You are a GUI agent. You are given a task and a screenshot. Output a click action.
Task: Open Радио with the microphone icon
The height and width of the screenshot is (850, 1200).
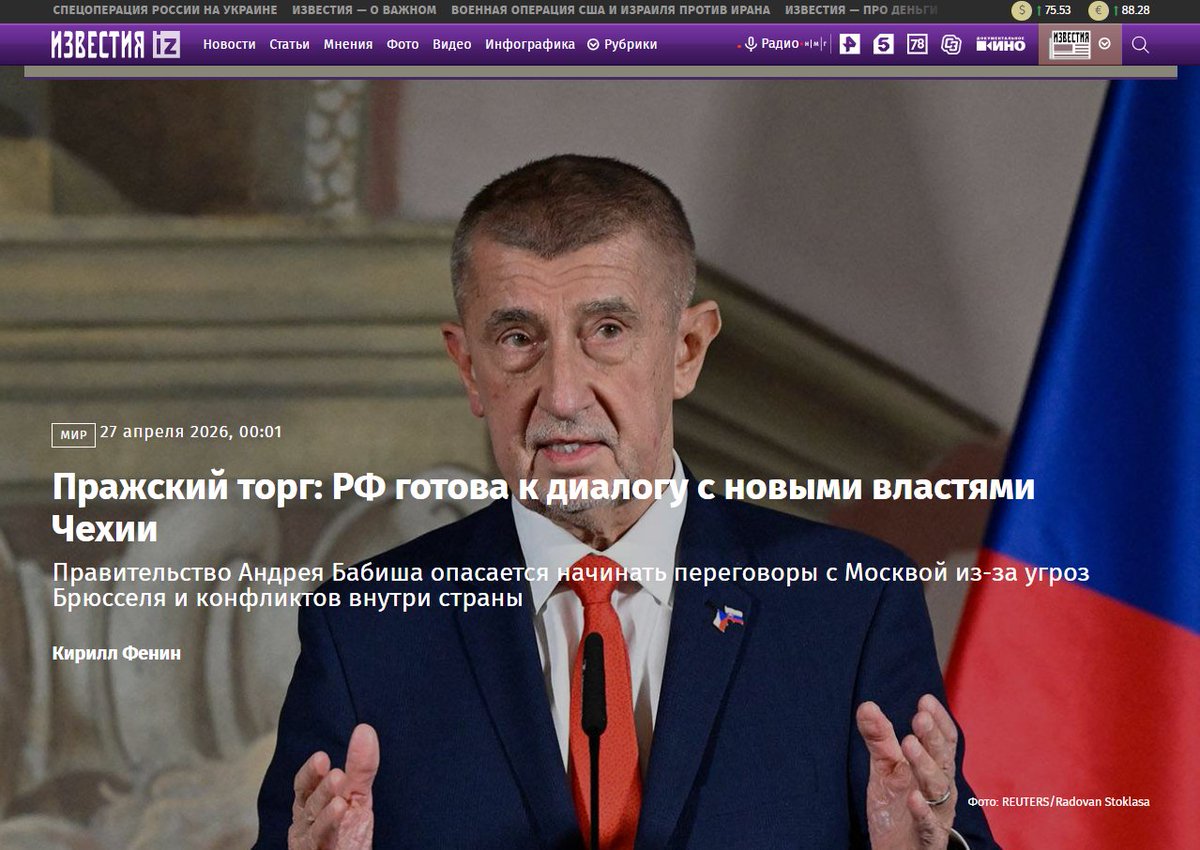[x=771, y=44]
